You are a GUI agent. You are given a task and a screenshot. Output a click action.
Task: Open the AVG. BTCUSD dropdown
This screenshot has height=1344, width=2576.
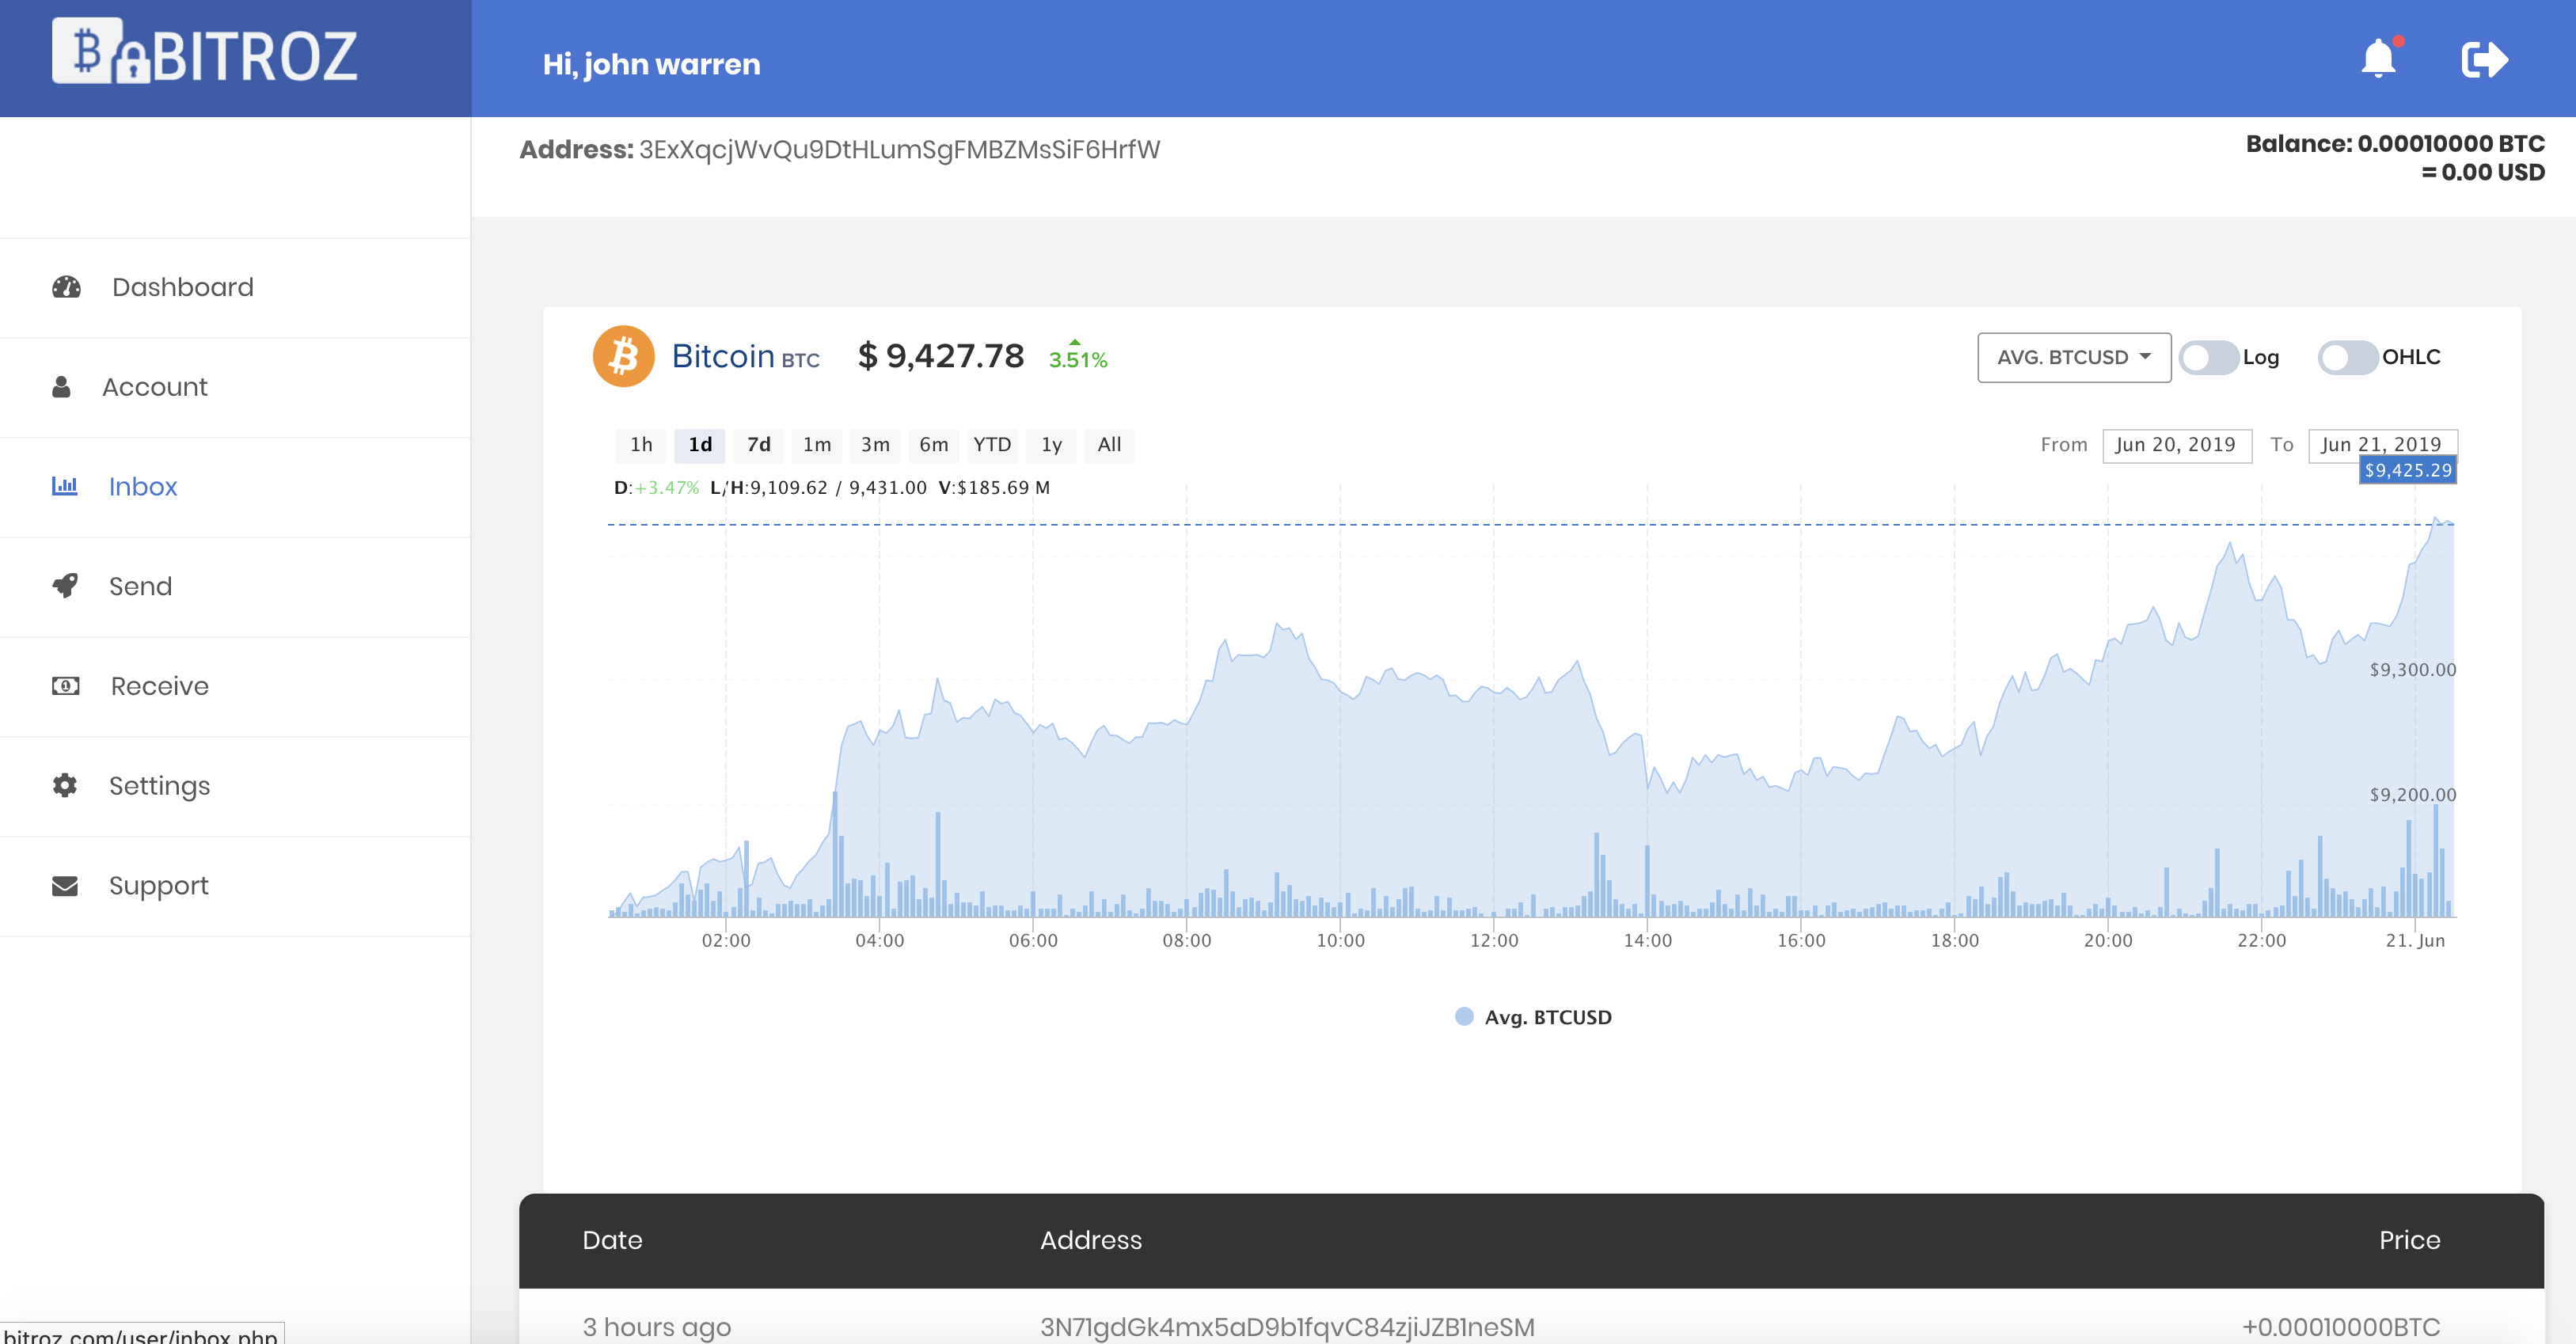2073,357
